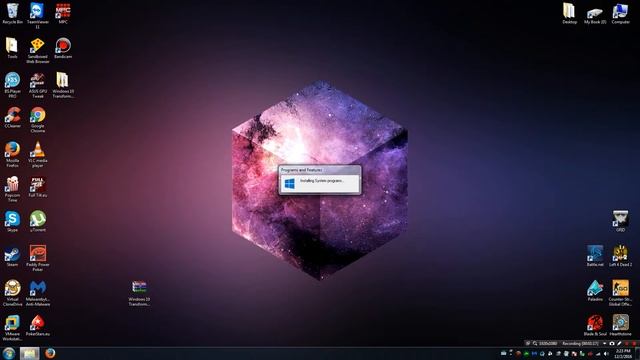This screenshot has height=360, width=640.
Task: Launch the GRID game shortcut
Action: pyautogui.click(x=620, y=221)
